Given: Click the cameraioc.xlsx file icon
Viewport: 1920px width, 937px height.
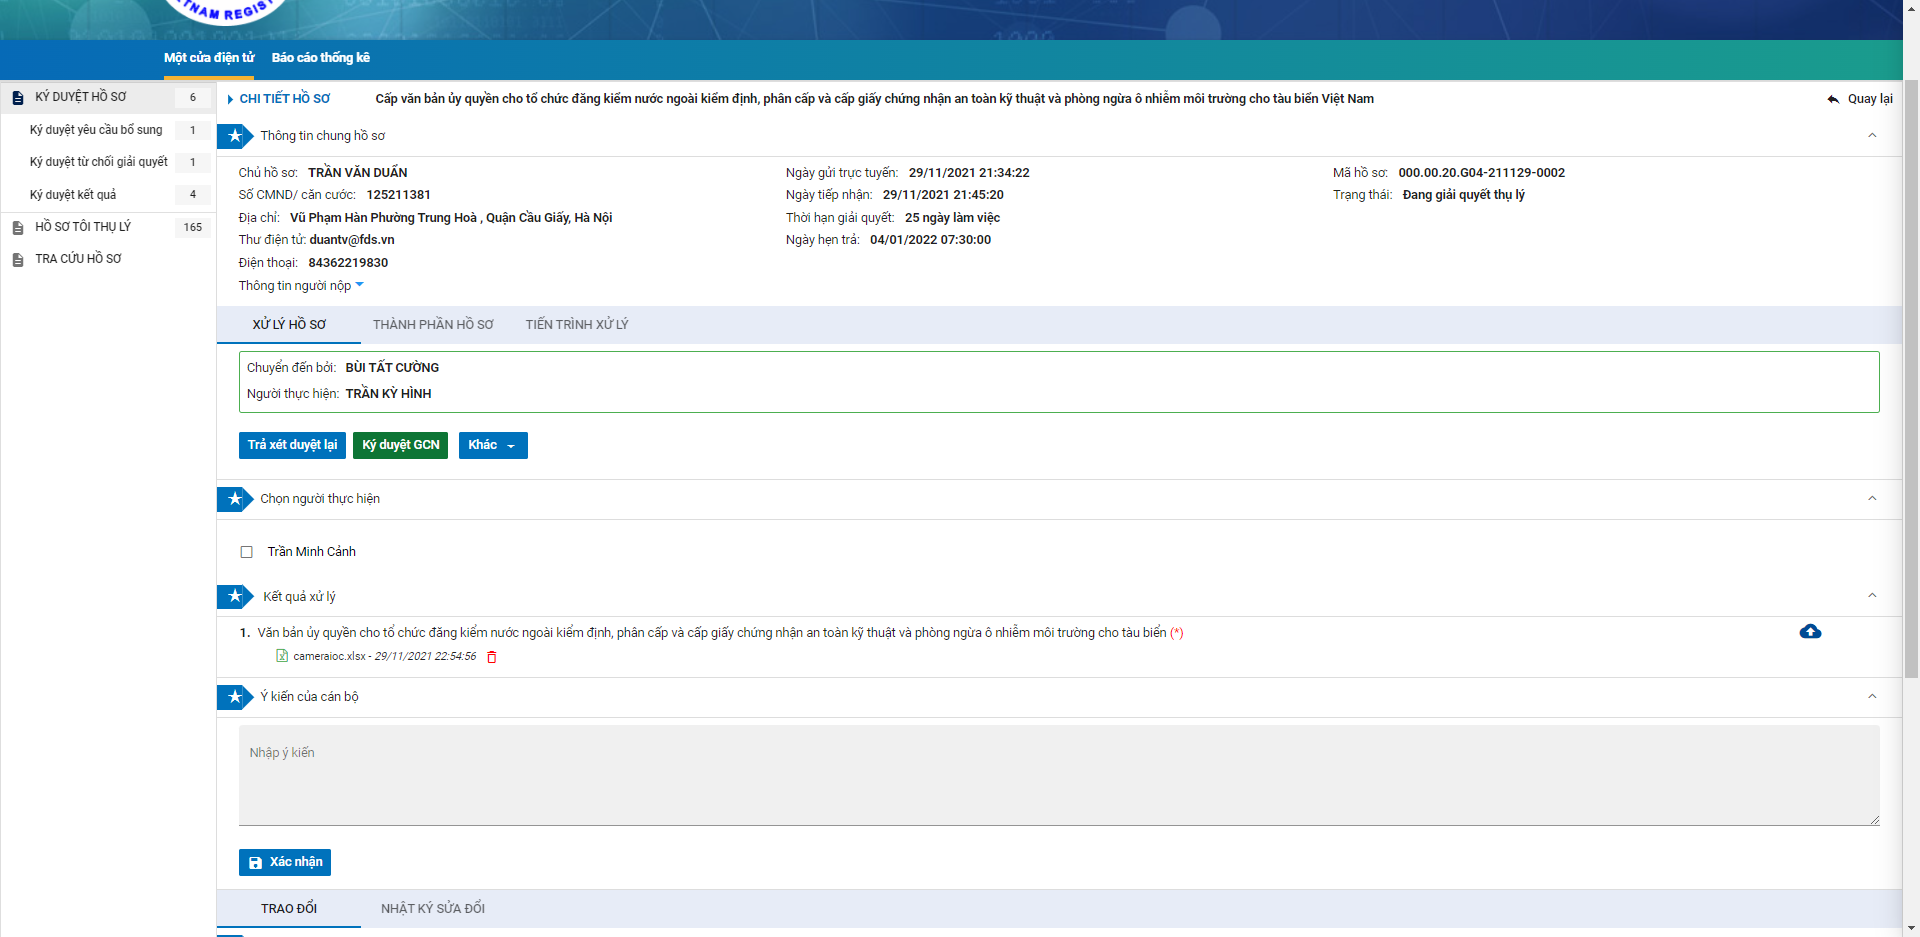Looking at the screenshot, I should click(282, 656).
